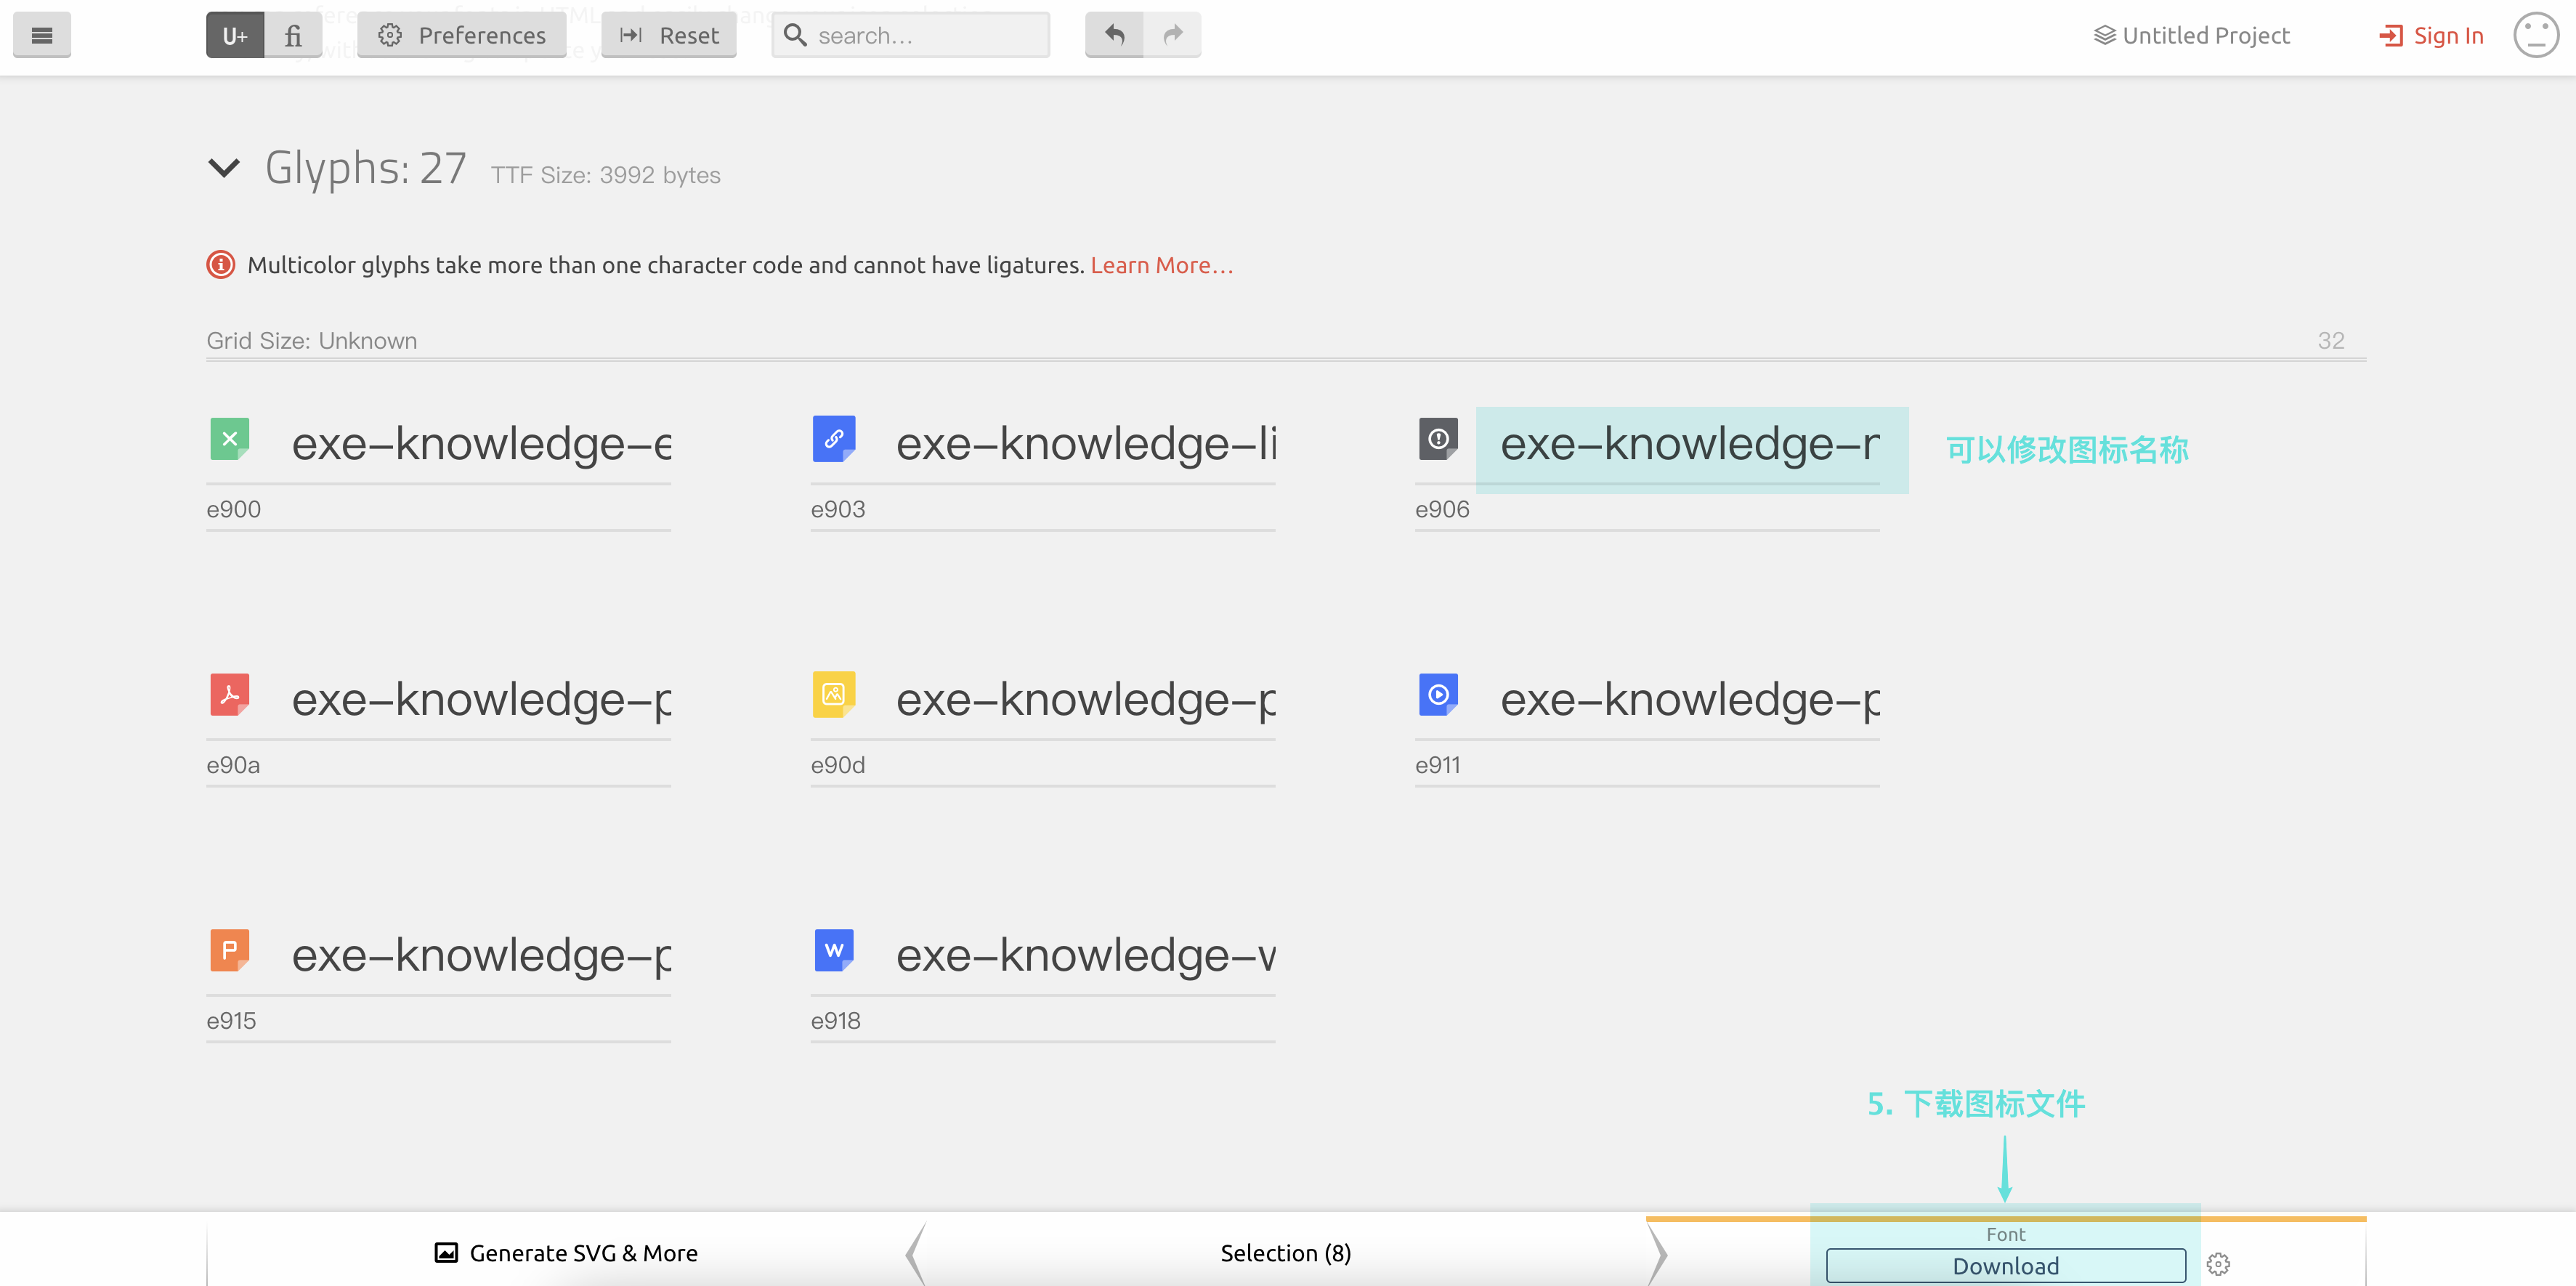
Task: Open the Preferences panel
Action: [462, 36]
